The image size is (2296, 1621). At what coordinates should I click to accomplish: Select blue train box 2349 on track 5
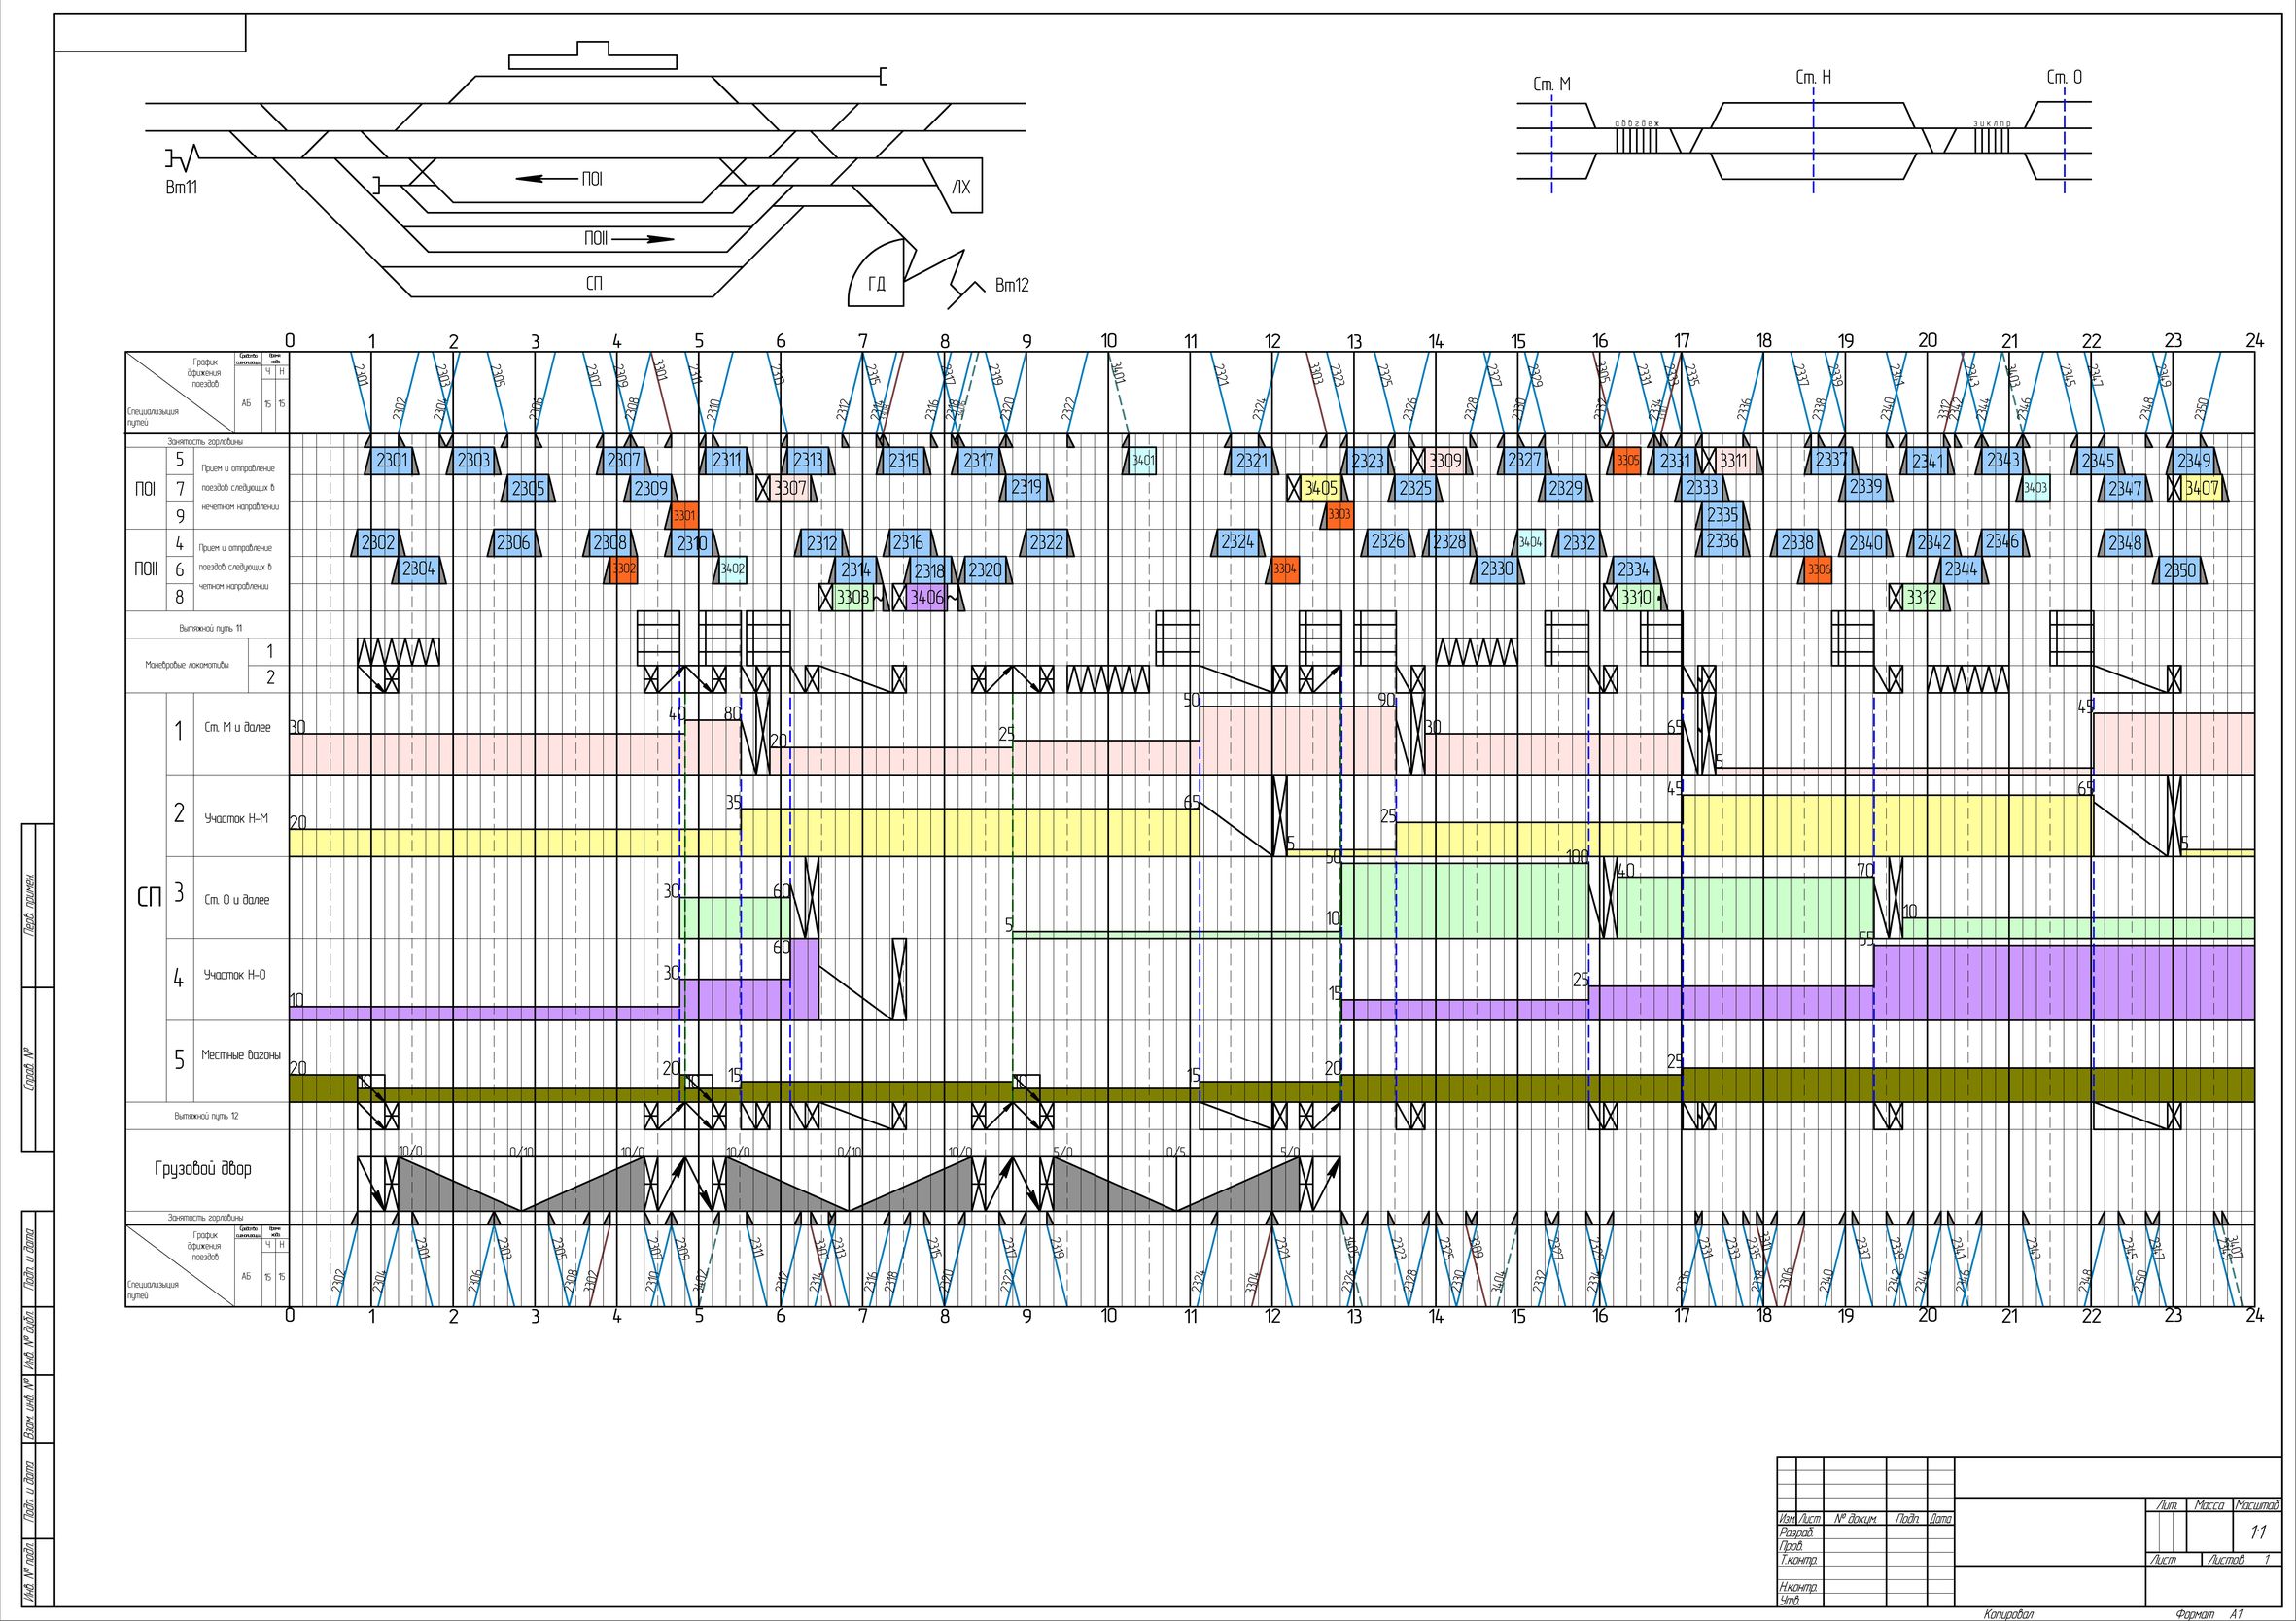(x=2194, y=461)
